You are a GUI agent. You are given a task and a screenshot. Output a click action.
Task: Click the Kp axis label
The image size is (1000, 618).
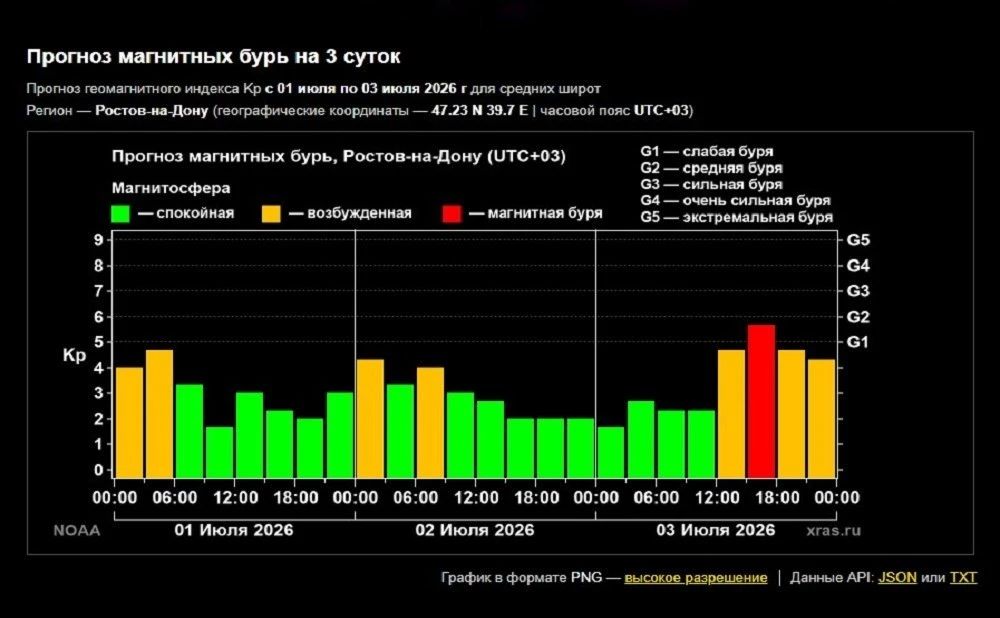click(74, 355)
